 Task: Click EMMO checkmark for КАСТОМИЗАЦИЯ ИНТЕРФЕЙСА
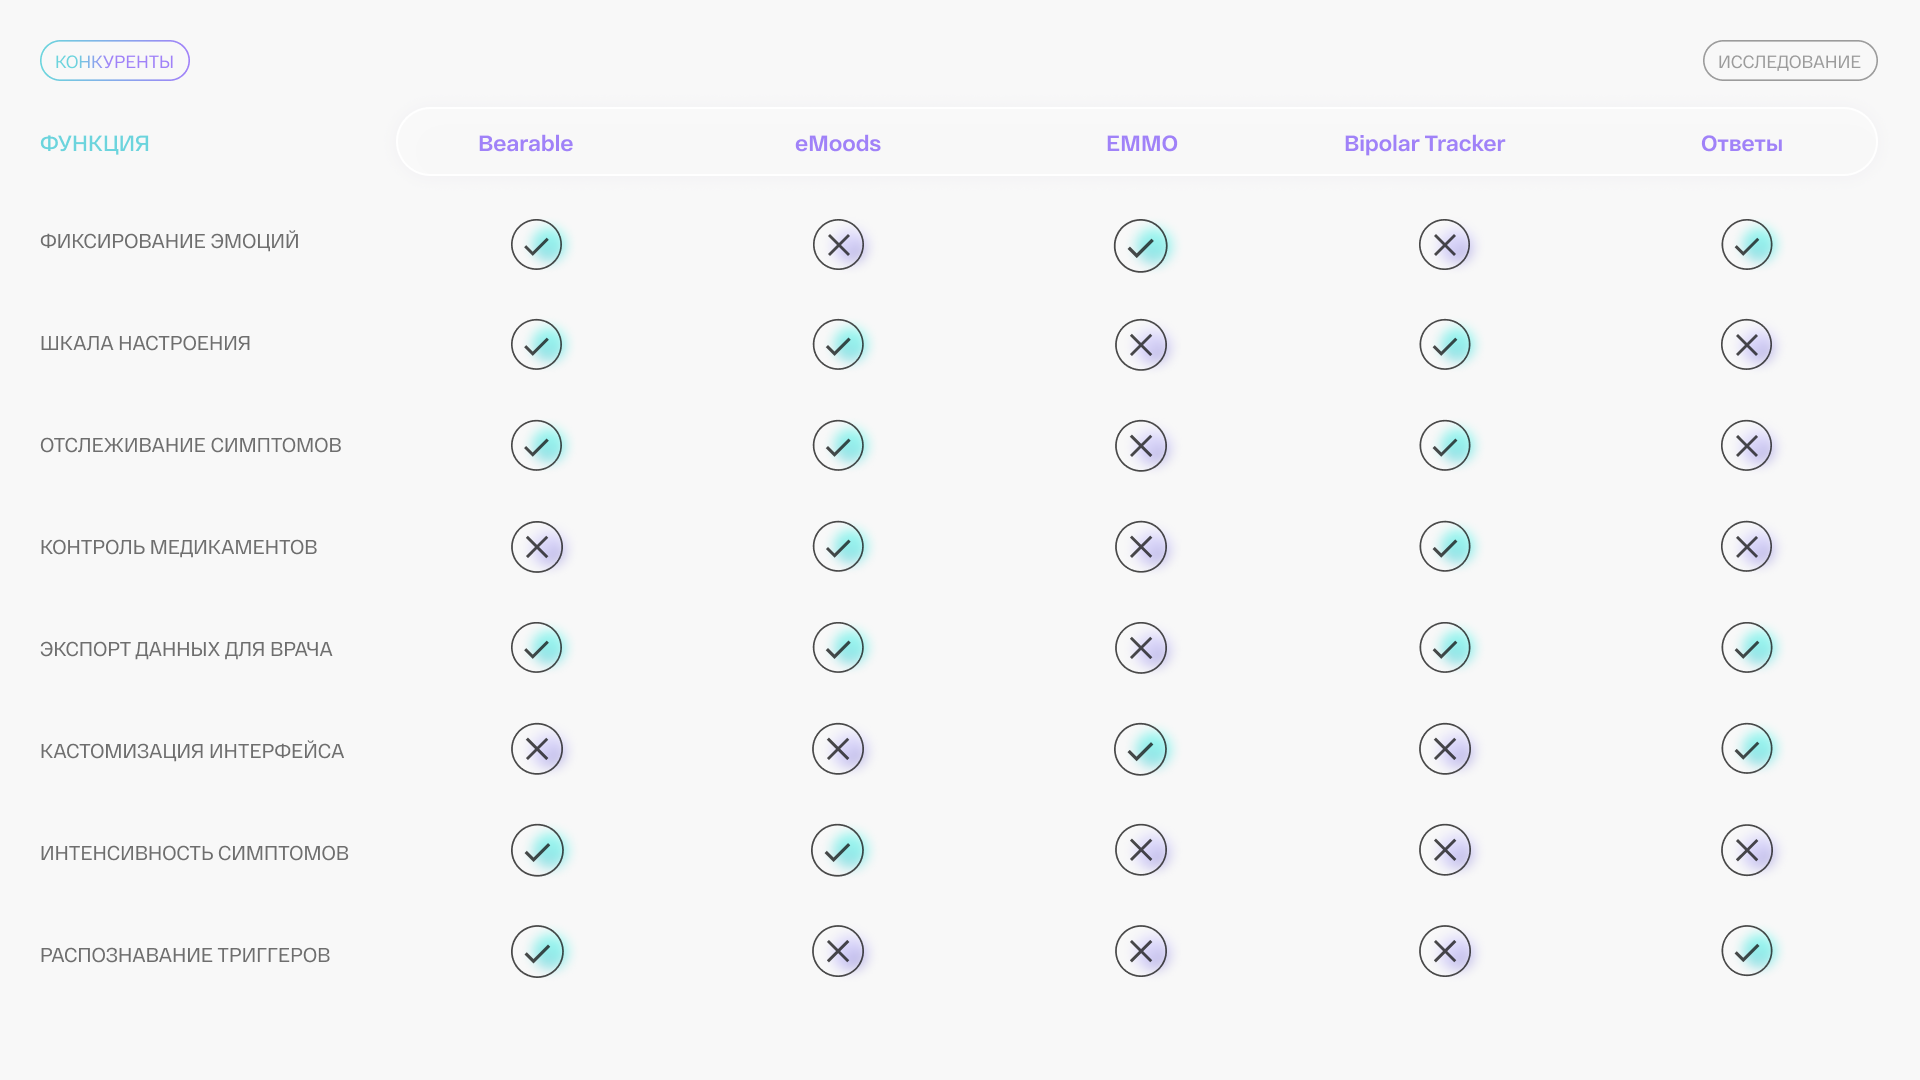[1141, 749]
